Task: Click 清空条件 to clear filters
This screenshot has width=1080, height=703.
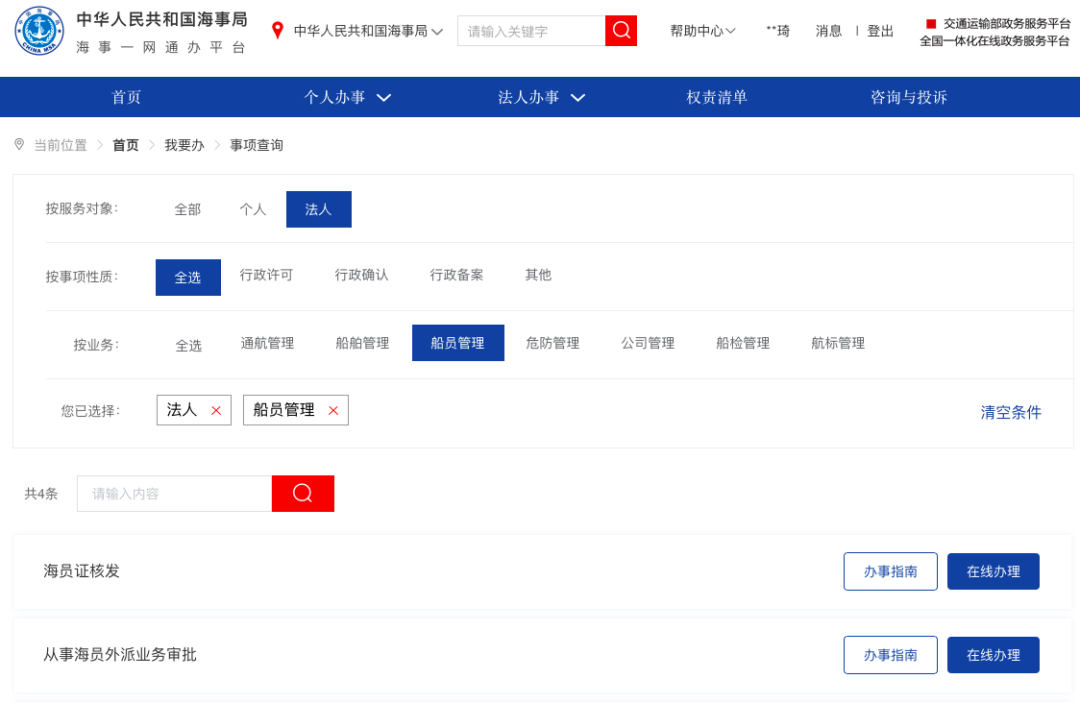Action: pyautogui.click(x=1010, y=412)
